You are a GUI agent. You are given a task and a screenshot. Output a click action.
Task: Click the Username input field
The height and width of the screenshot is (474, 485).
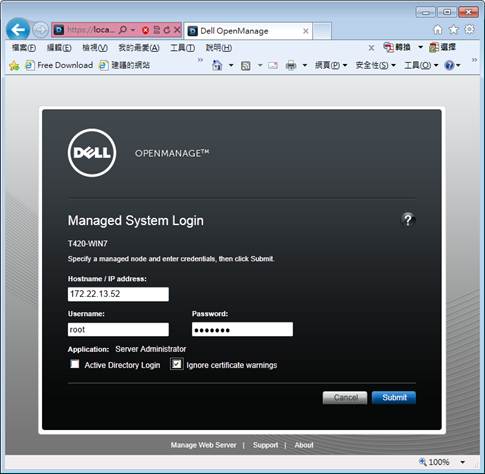click(x=118, y=330)
